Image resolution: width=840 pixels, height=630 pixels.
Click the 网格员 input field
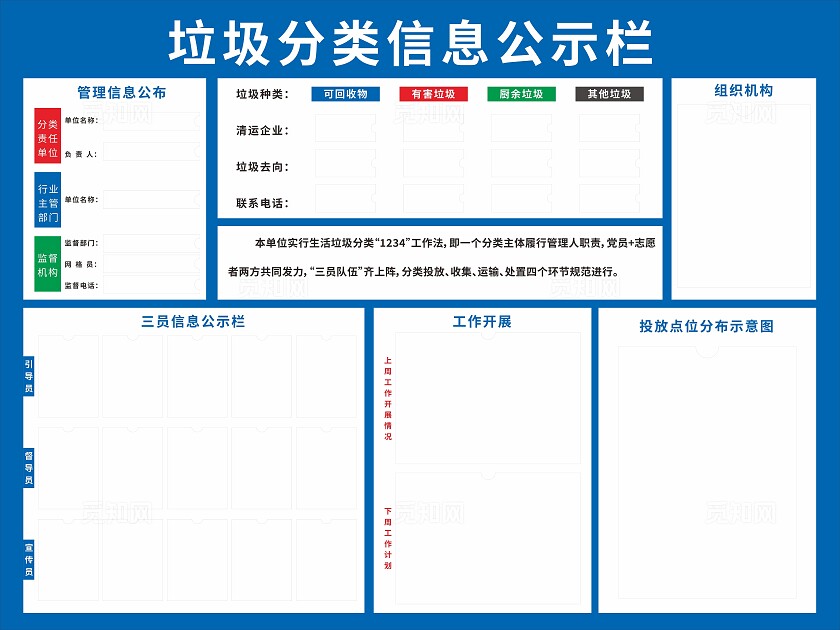(x=150, y=264)
